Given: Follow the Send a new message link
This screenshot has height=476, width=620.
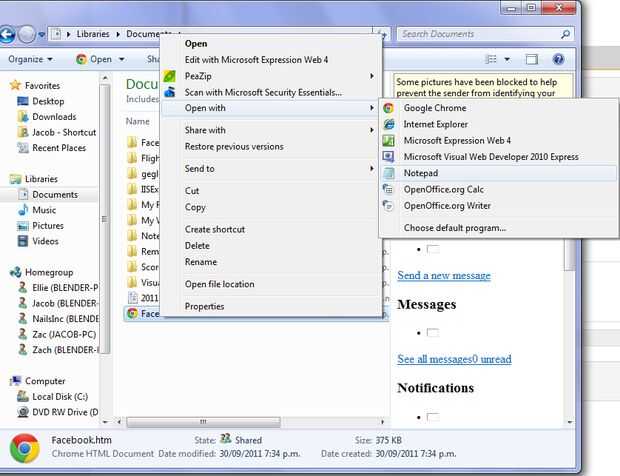Looking at the screenshot, I should (444, 275).
